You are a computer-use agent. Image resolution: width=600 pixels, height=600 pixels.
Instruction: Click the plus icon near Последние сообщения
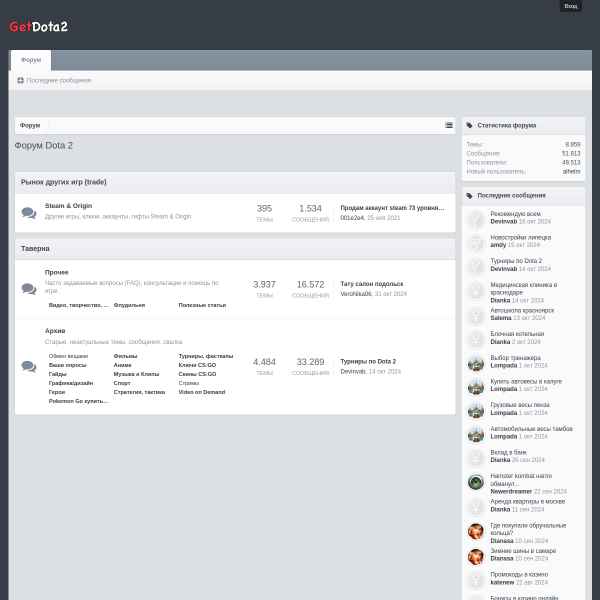pos(20,80)
